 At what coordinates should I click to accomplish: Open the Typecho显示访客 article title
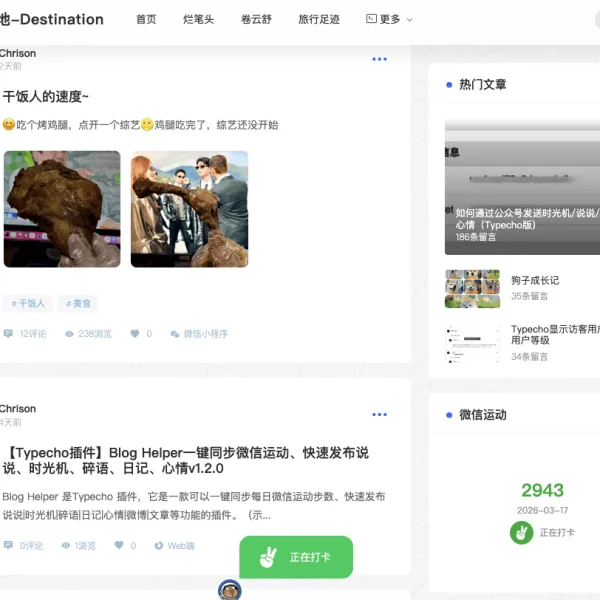555,334
